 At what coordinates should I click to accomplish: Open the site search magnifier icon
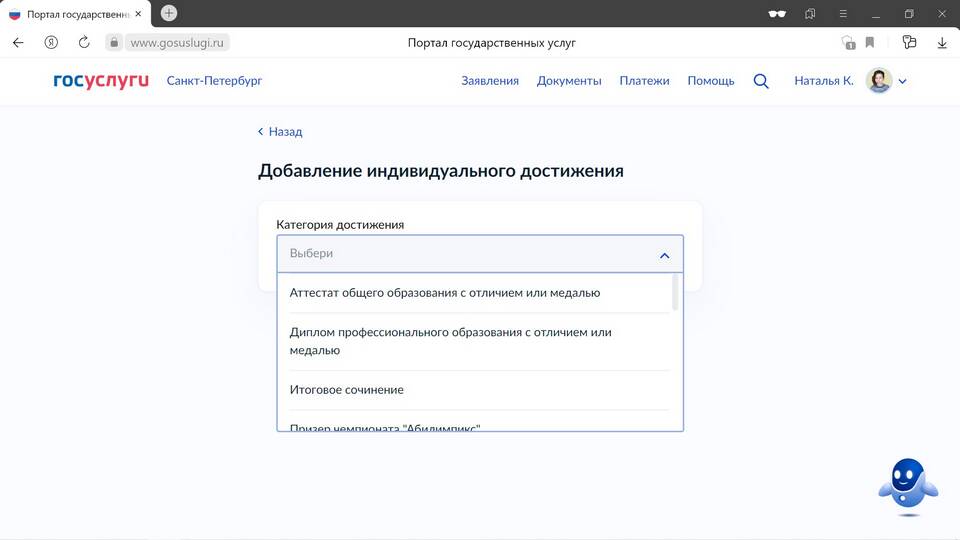click(x=761, y=81)
